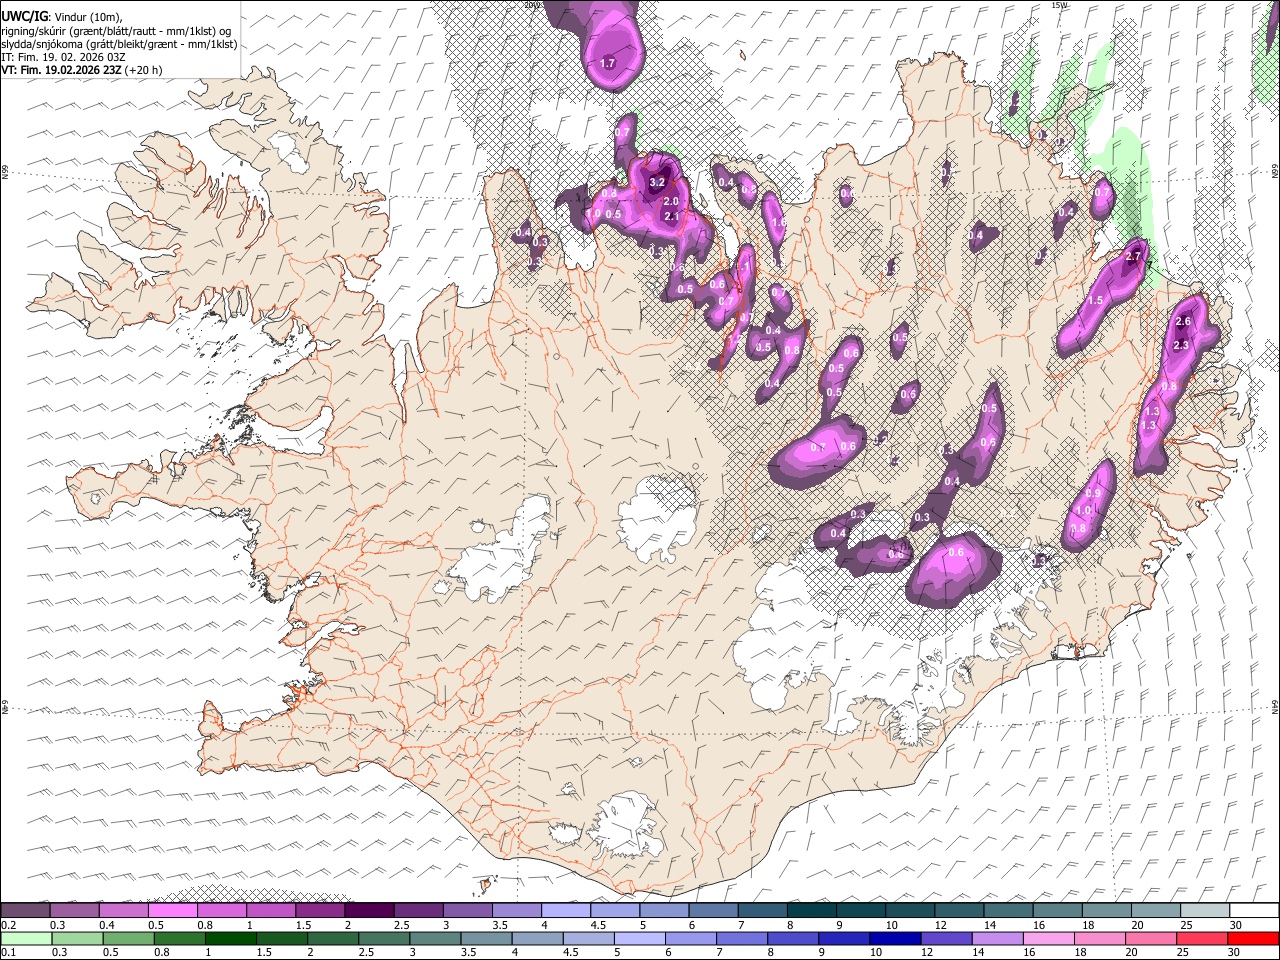The height and width of the screenshot is (960, 1280).
Task: Click the 2.3 snowfall value on the east coast
Action: tap(1181, 345)
